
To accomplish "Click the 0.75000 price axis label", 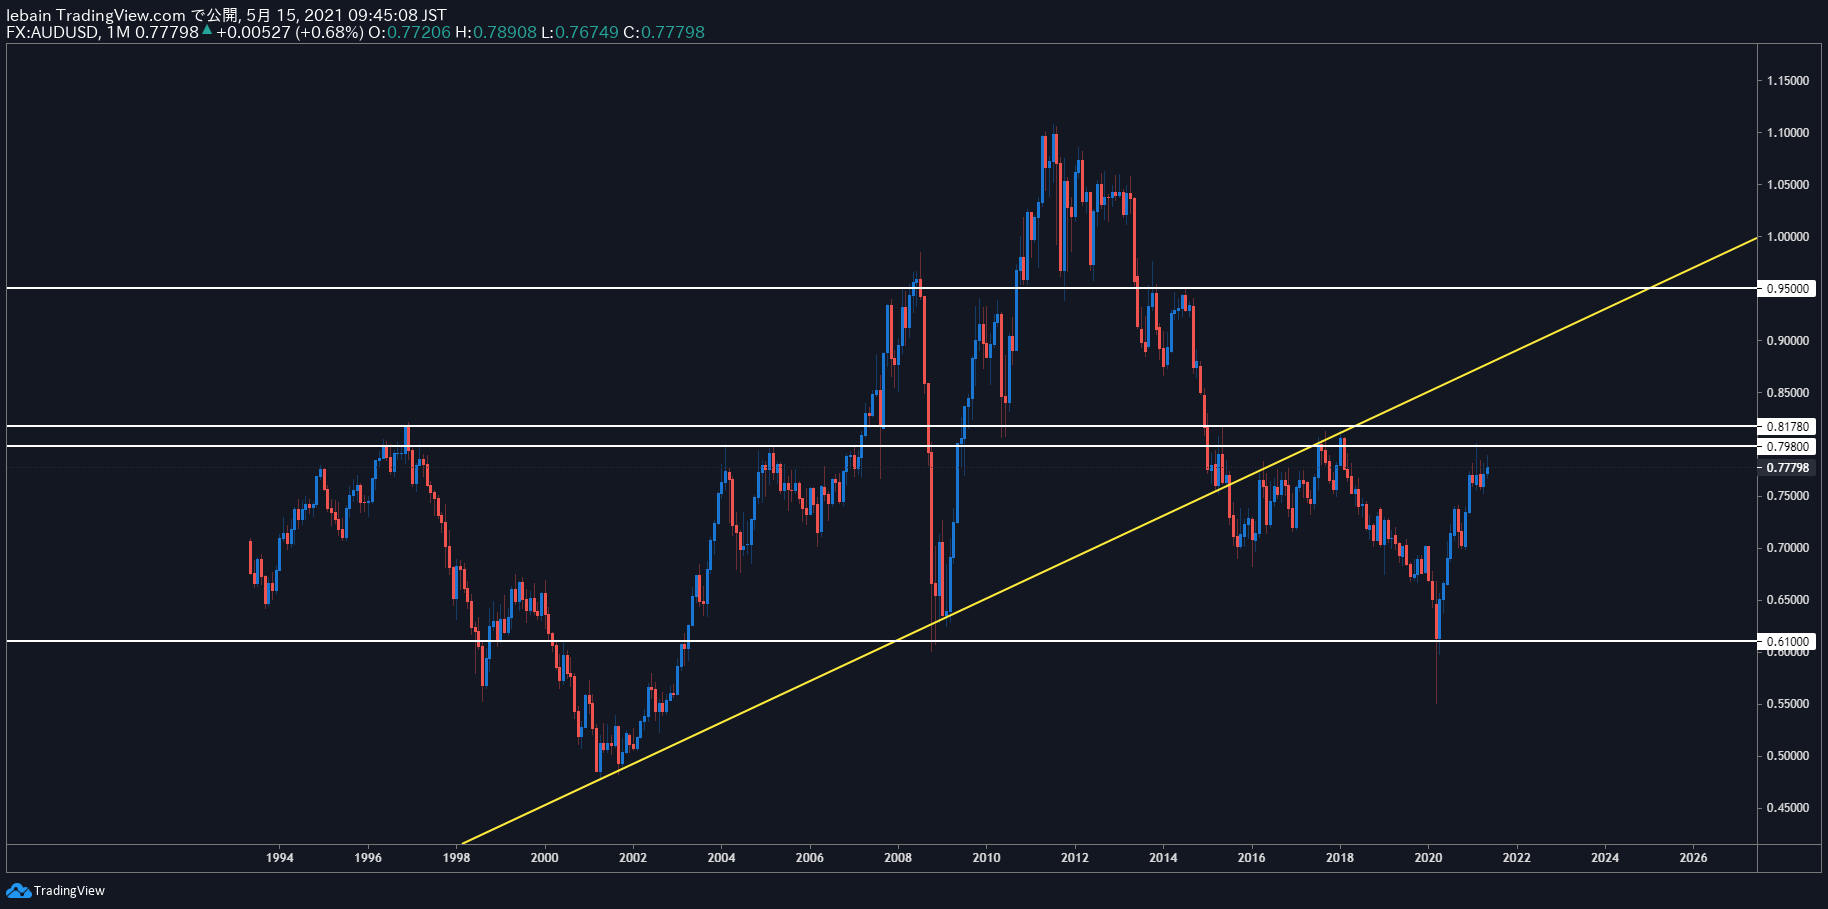I will coord(1787,496).
